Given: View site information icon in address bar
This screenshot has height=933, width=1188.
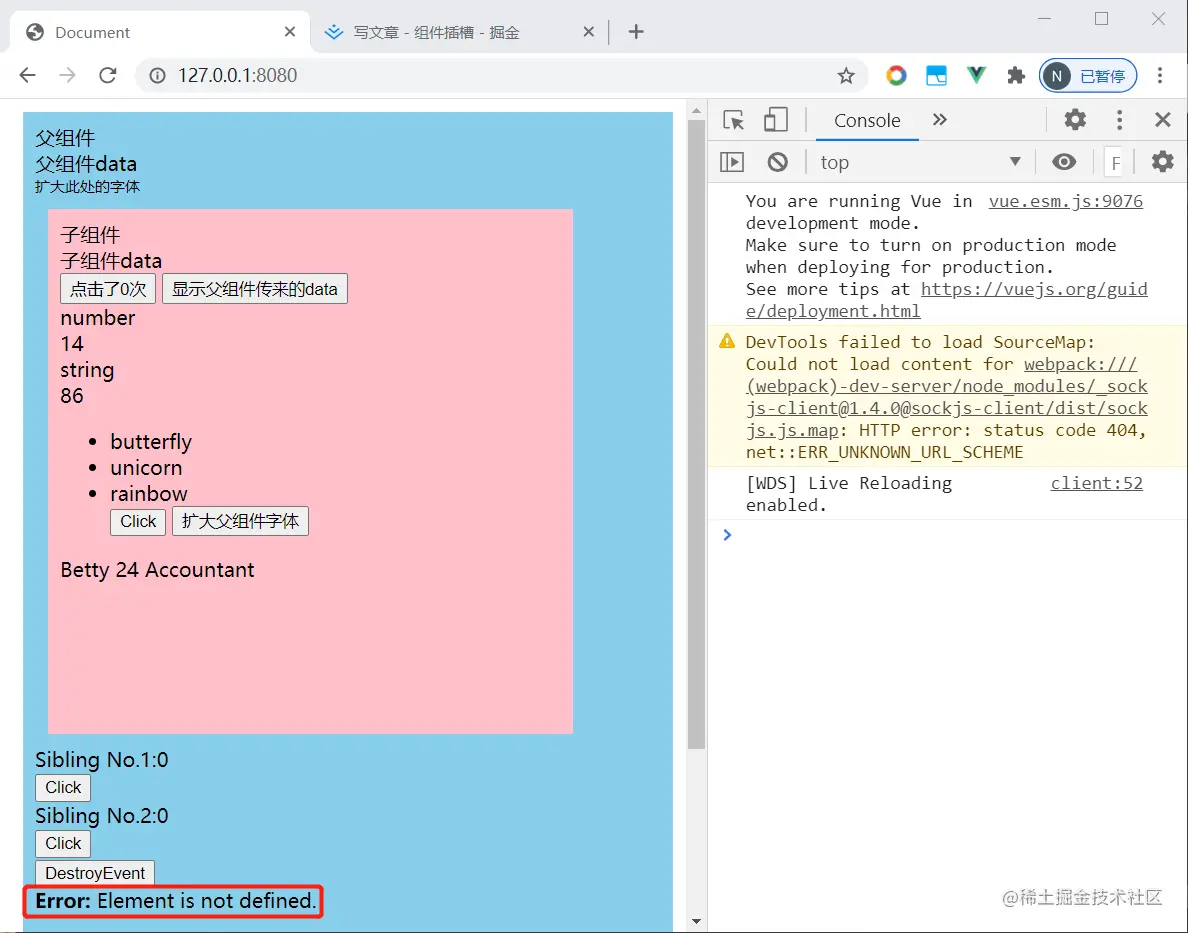Looking at the screenshot, I should [157, 75].
